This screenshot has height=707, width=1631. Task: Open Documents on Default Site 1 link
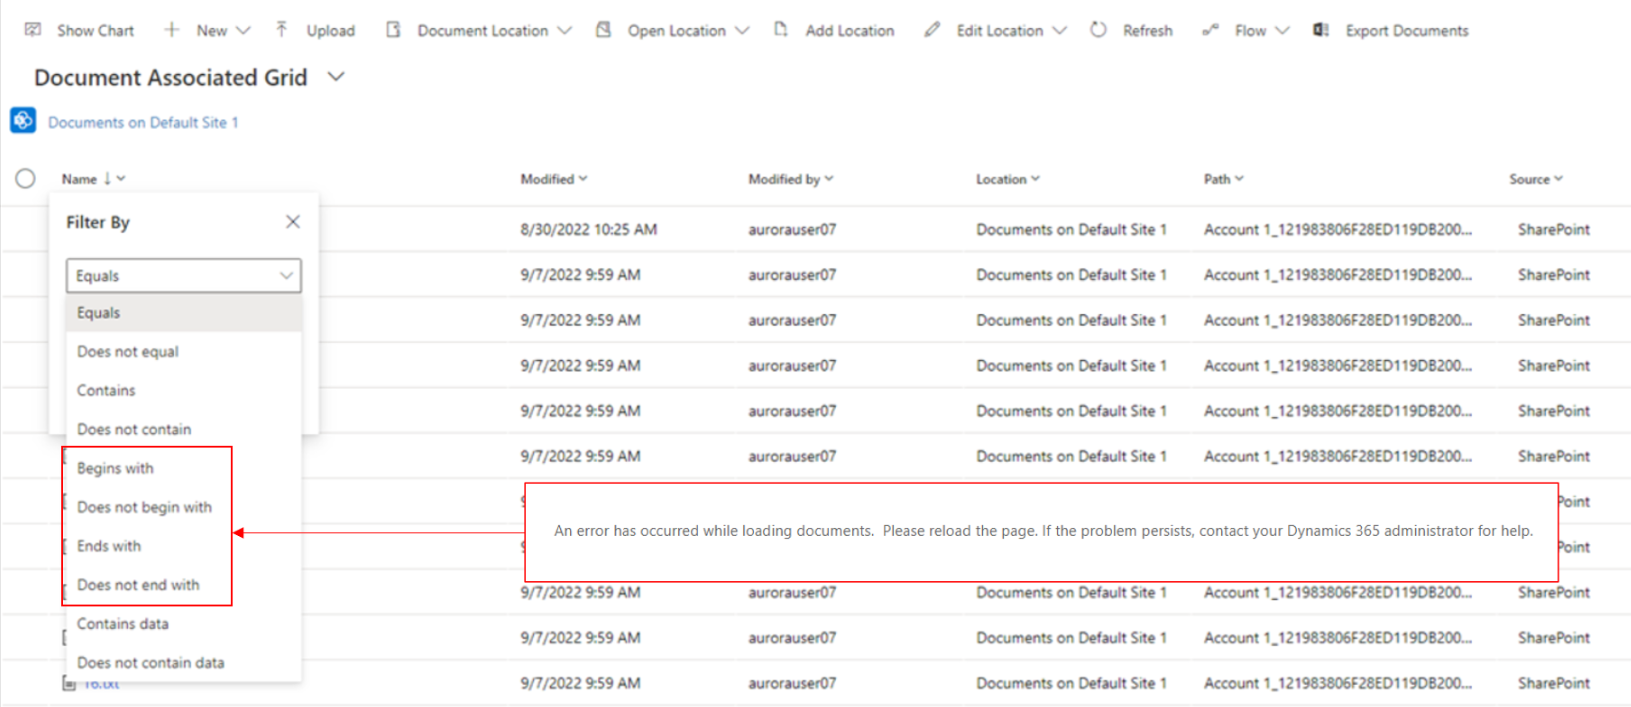click(143, 122)
